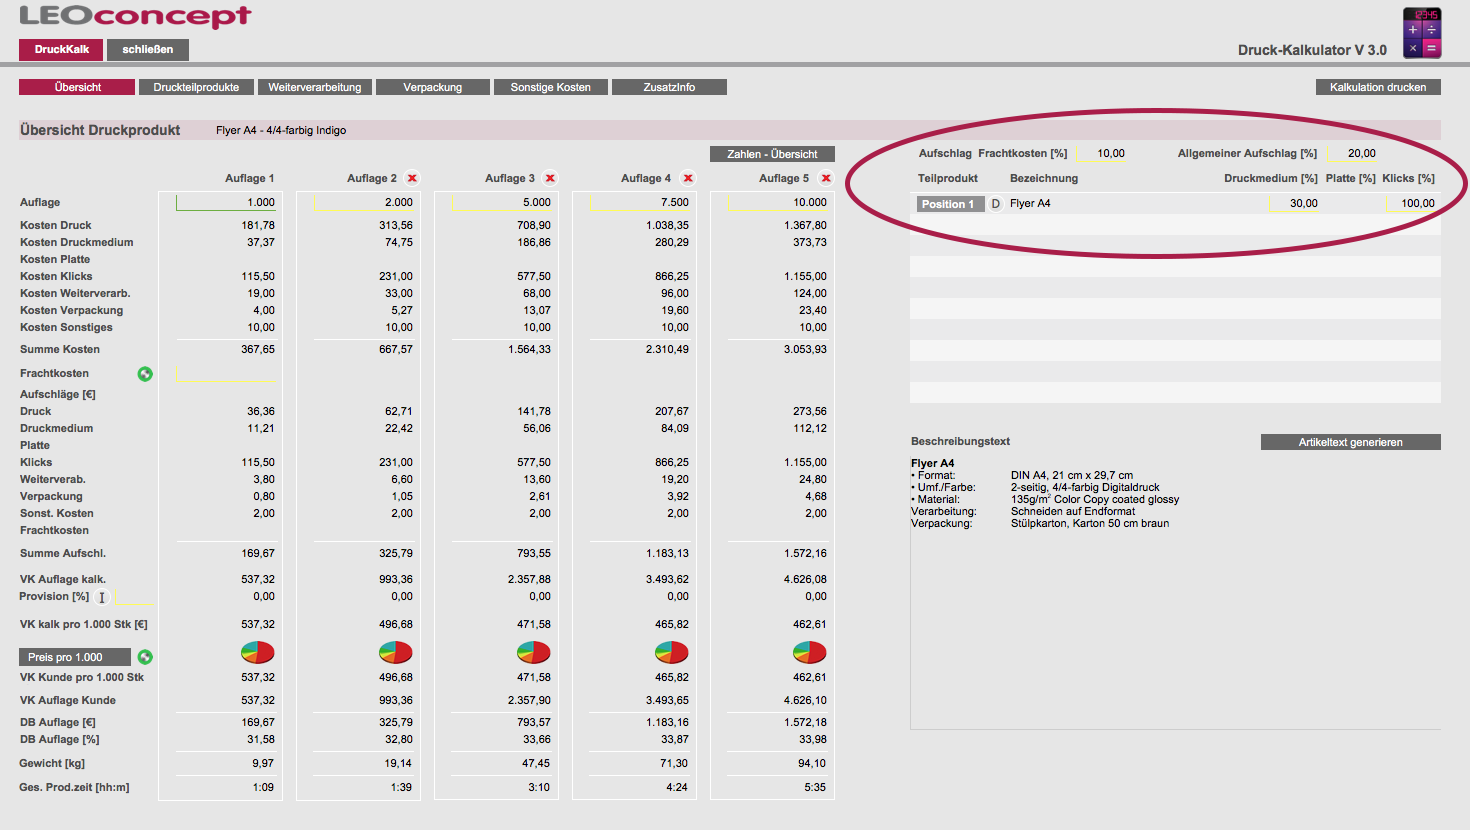Delete Auflage 5 using the red X

click(826, 178)
